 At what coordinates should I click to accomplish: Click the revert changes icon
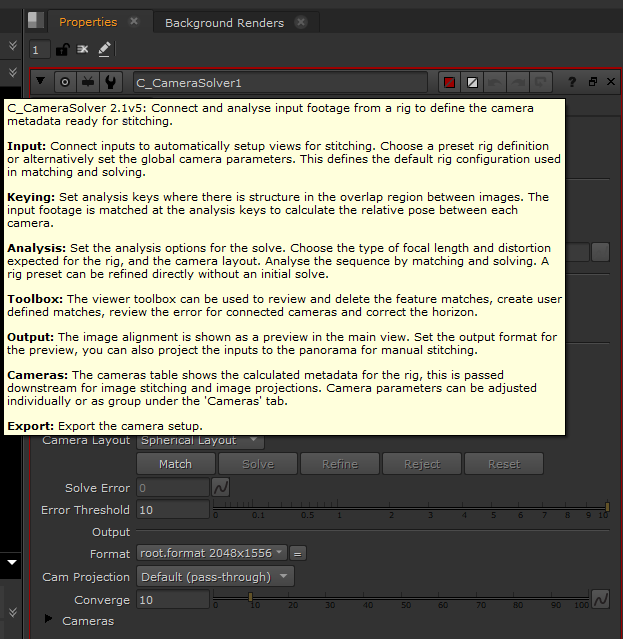click(x=541, y=83)
